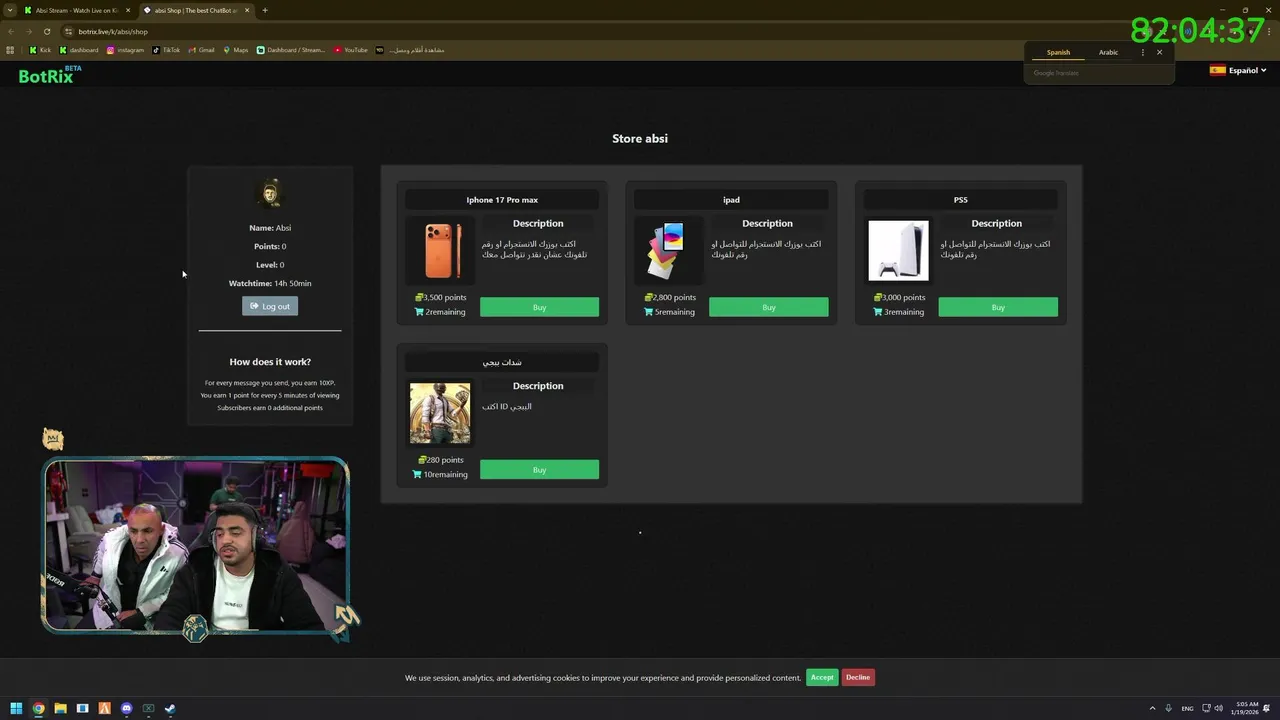
Task: Close the absi Shop browser tab
Action: coord(248,10)
